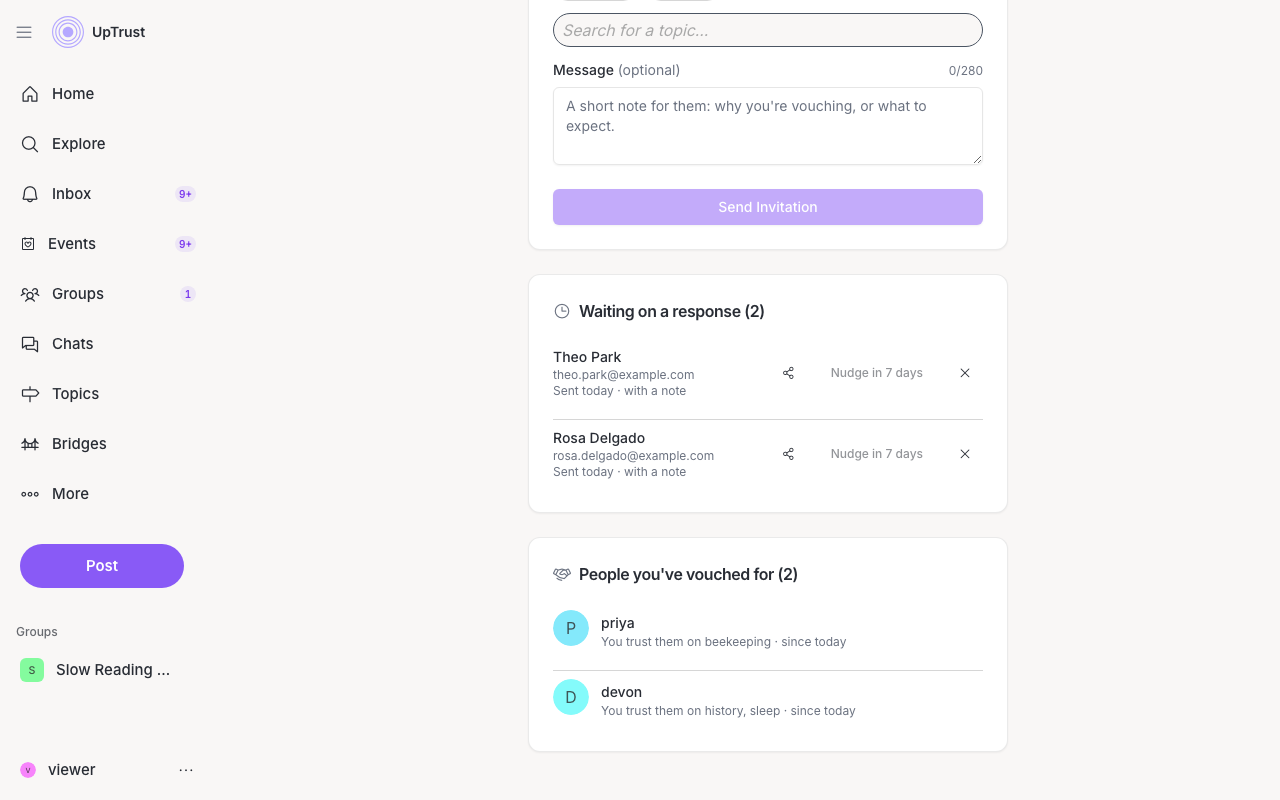Toggle the hamburger sidebar menu

coord(24,32)
